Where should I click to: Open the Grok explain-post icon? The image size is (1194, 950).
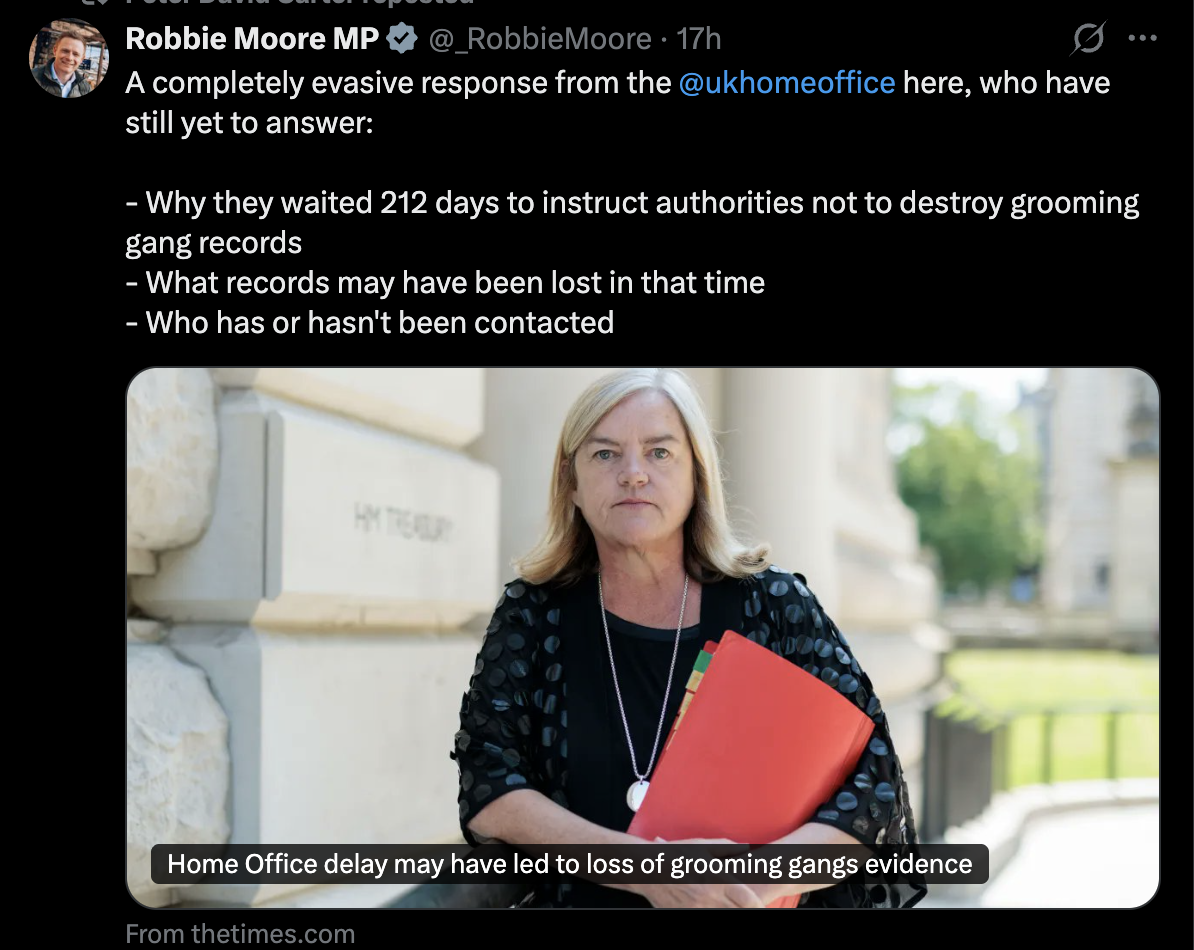(x=1088, y=38)
